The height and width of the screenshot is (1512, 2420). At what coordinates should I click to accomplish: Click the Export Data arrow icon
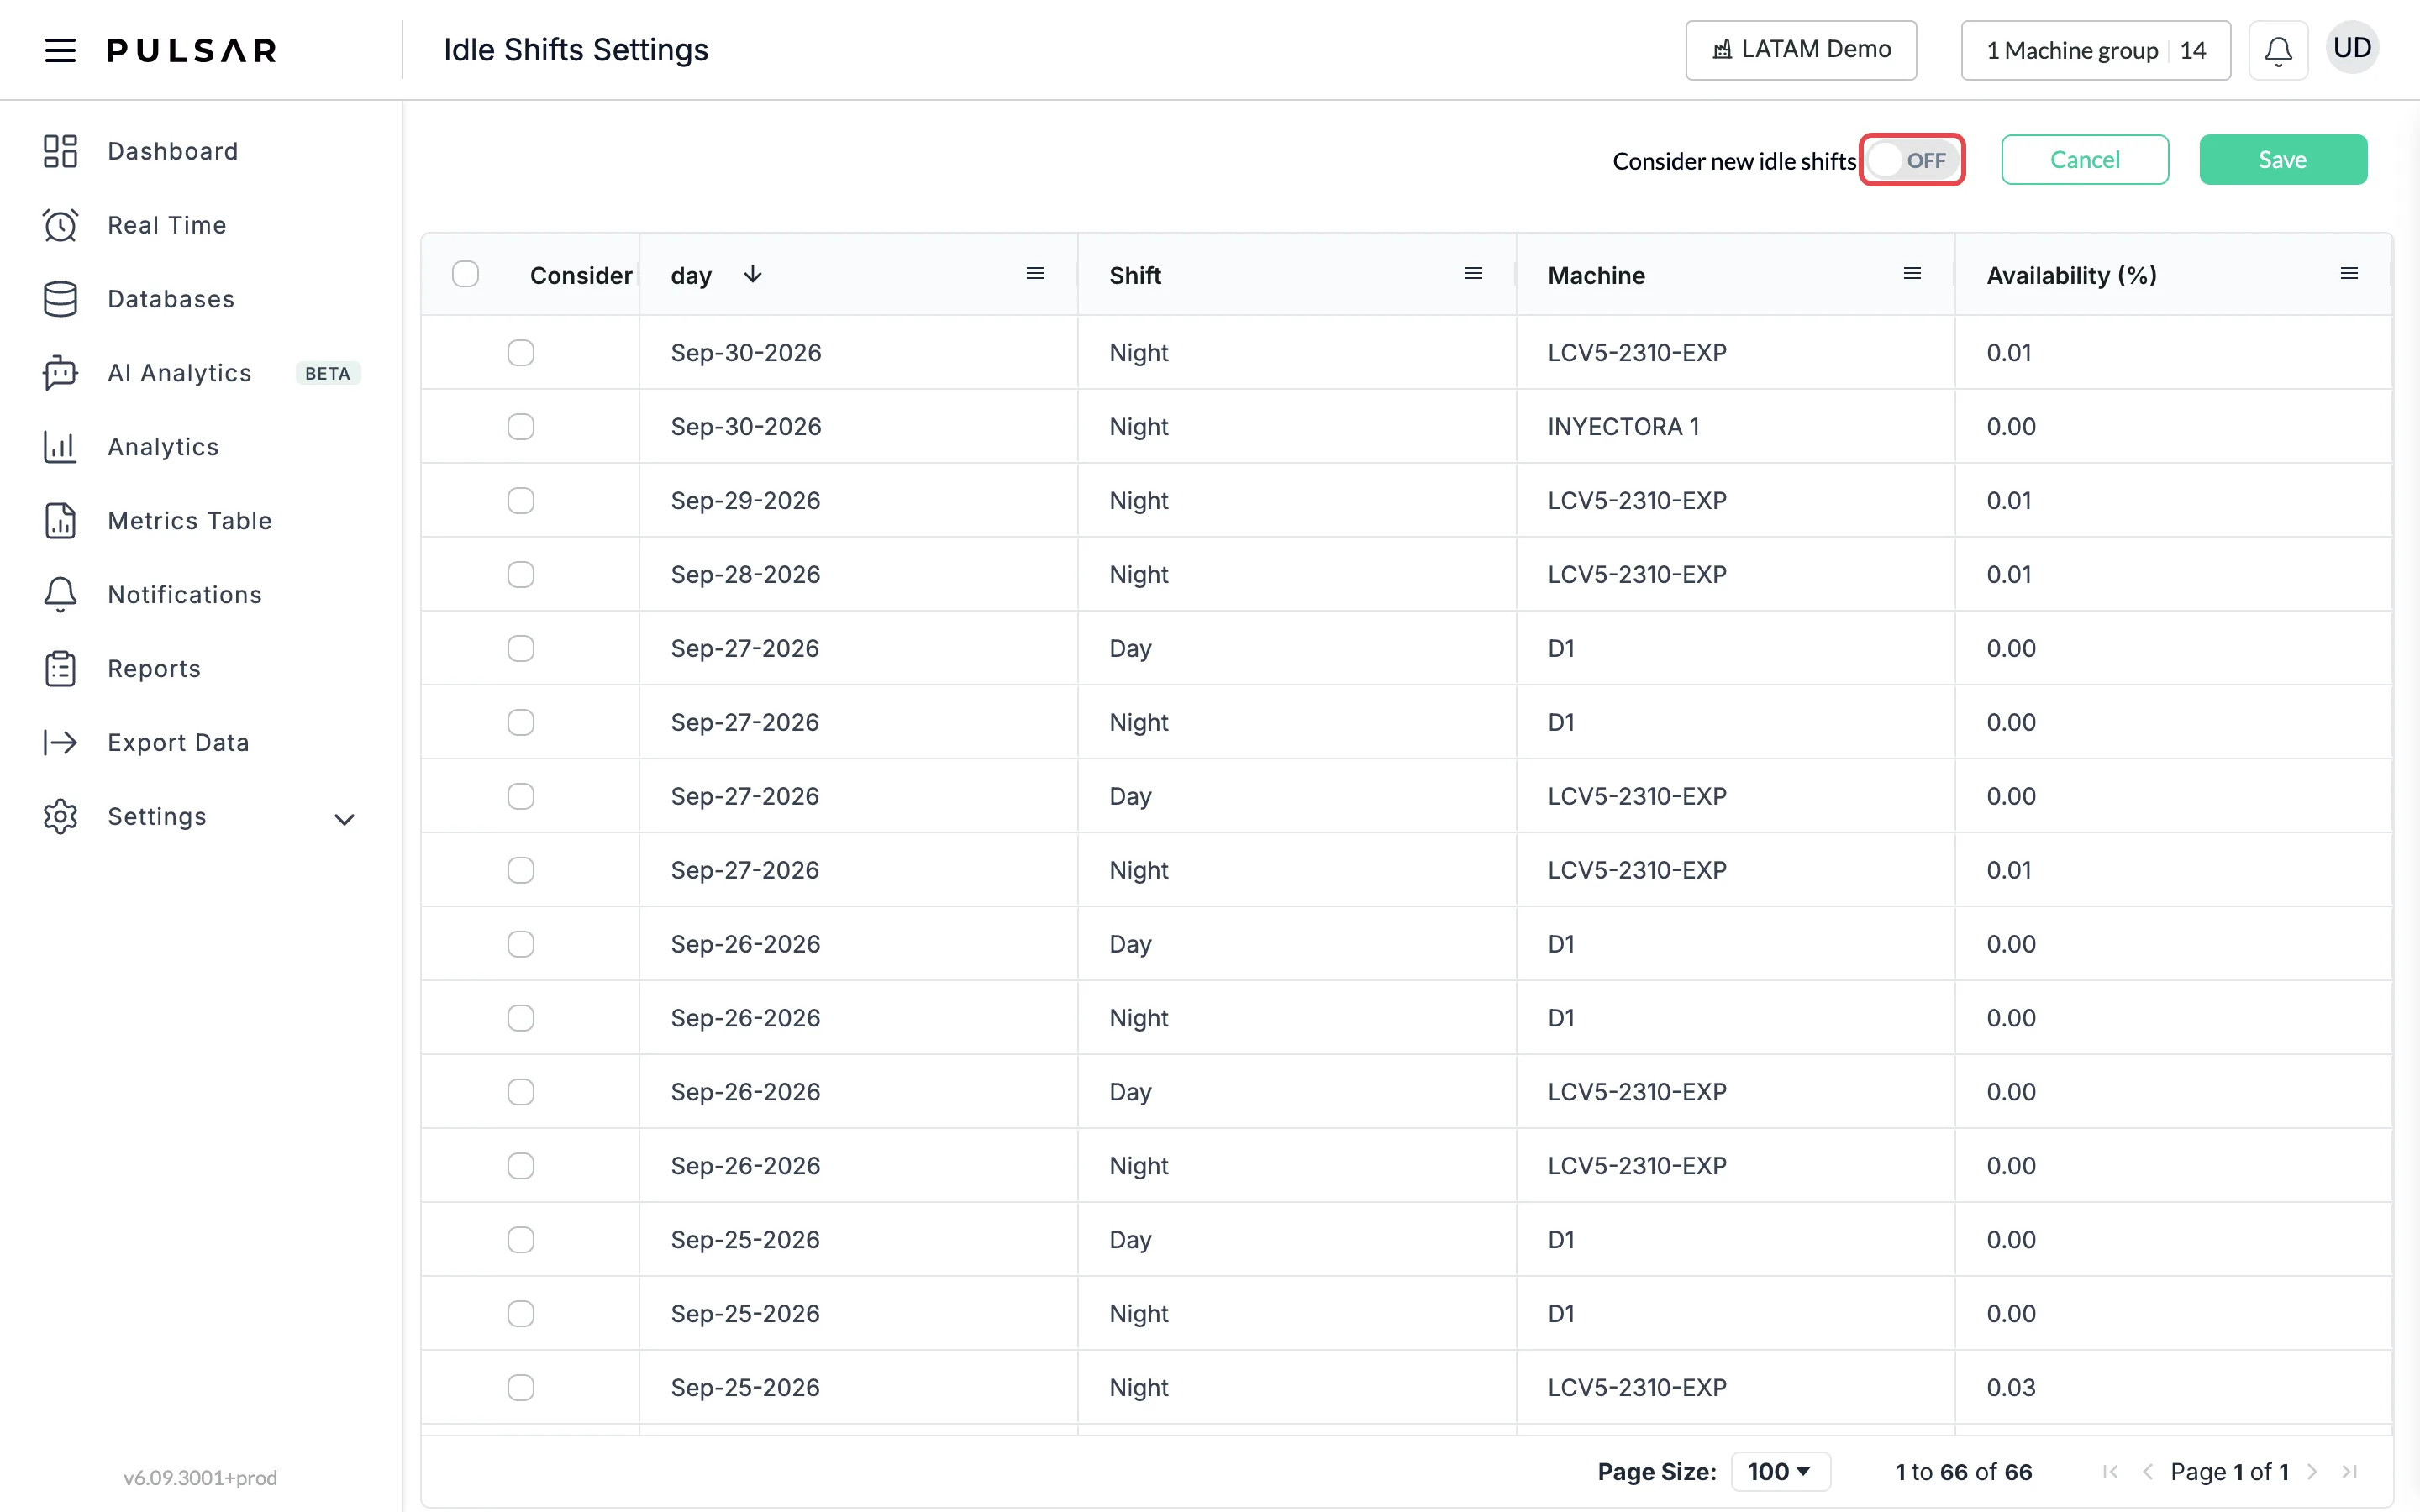pos(60,742)
